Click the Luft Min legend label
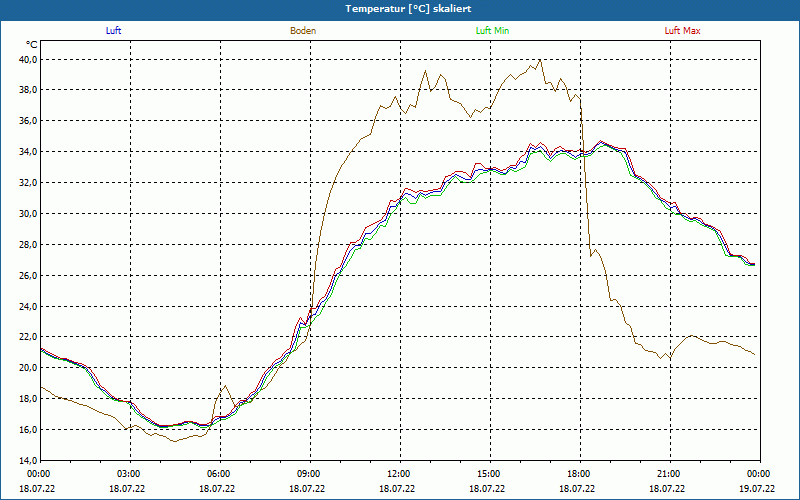The width and height of the screenshot is (800, 500). point(492,31)
